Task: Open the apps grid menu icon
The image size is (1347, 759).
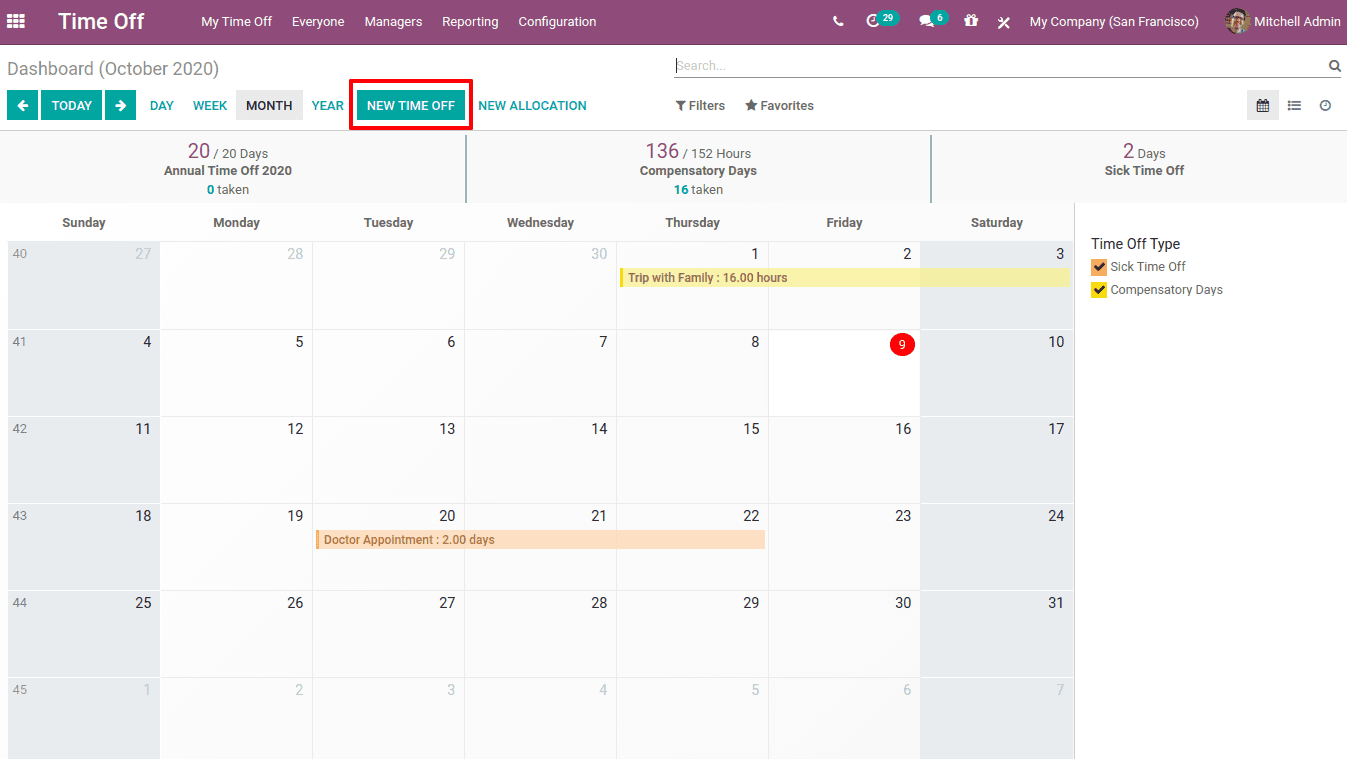Action: coord(16,21)
